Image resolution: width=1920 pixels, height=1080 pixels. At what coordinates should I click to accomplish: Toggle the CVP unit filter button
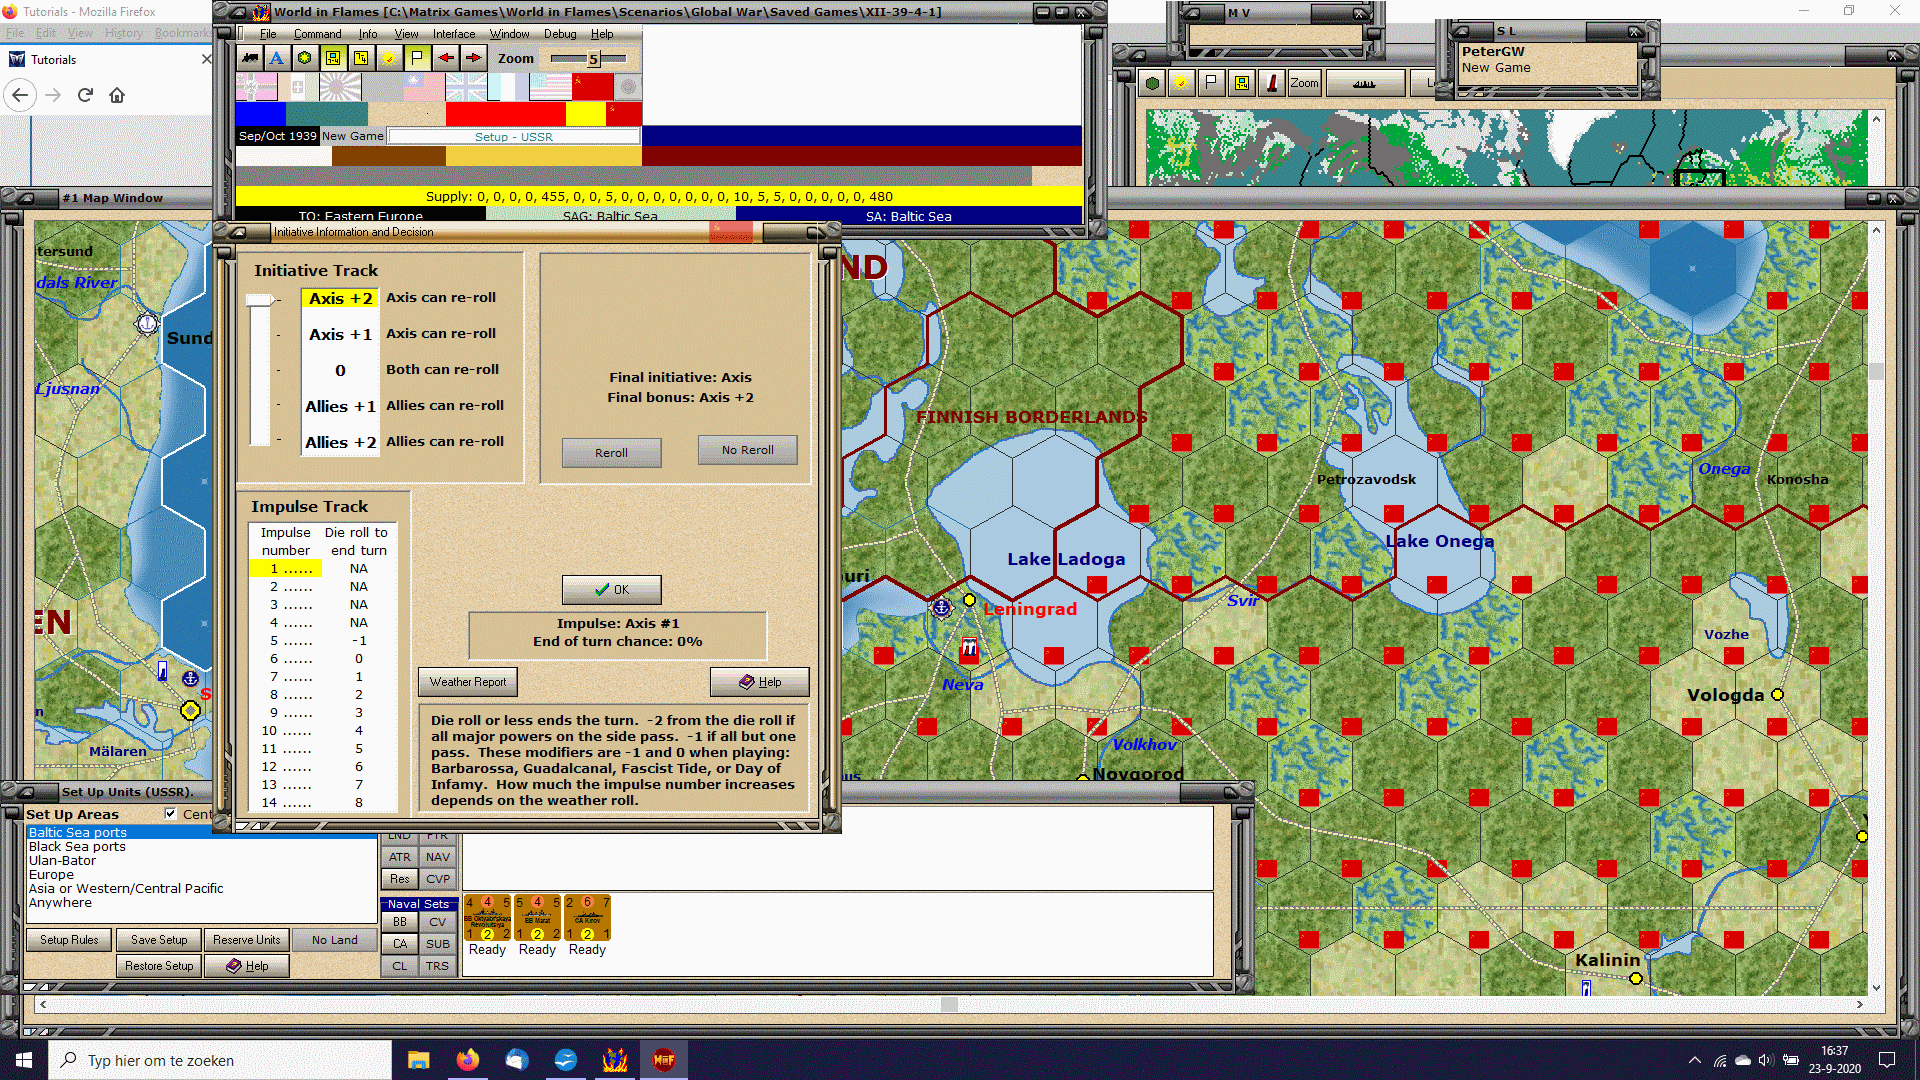[437, 879]
